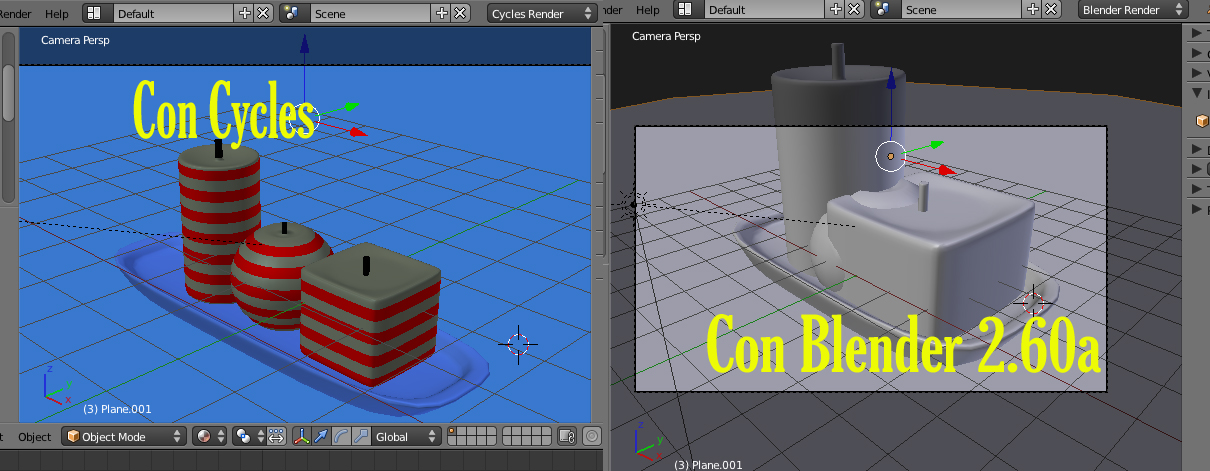Add new scene in right Blender Render window

click(x=1034, y=10)
